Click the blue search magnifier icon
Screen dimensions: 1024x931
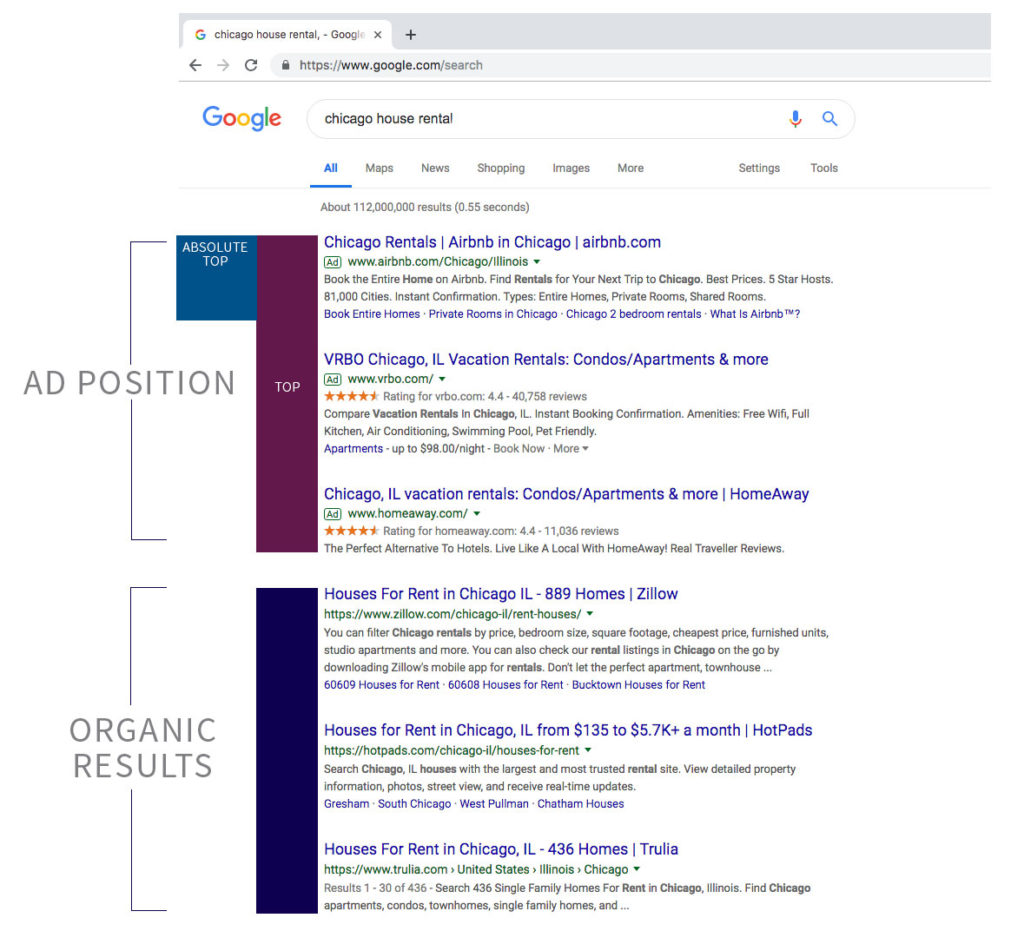click(830, 118)
